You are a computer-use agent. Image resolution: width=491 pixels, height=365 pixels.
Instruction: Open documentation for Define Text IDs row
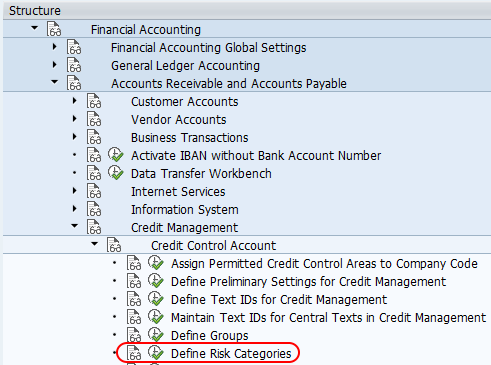point(134,299)
